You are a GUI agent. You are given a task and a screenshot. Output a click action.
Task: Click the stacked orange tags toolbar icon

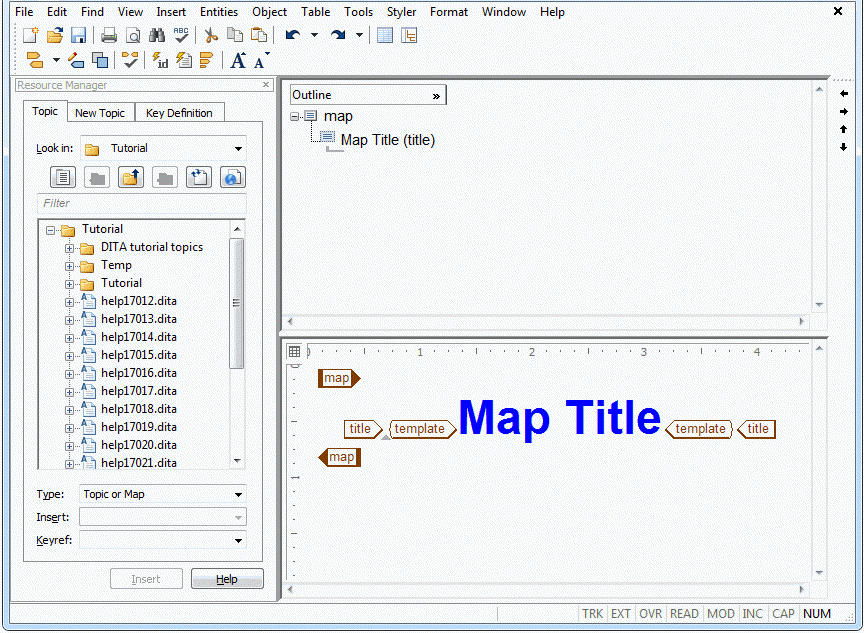coord(207,60)
